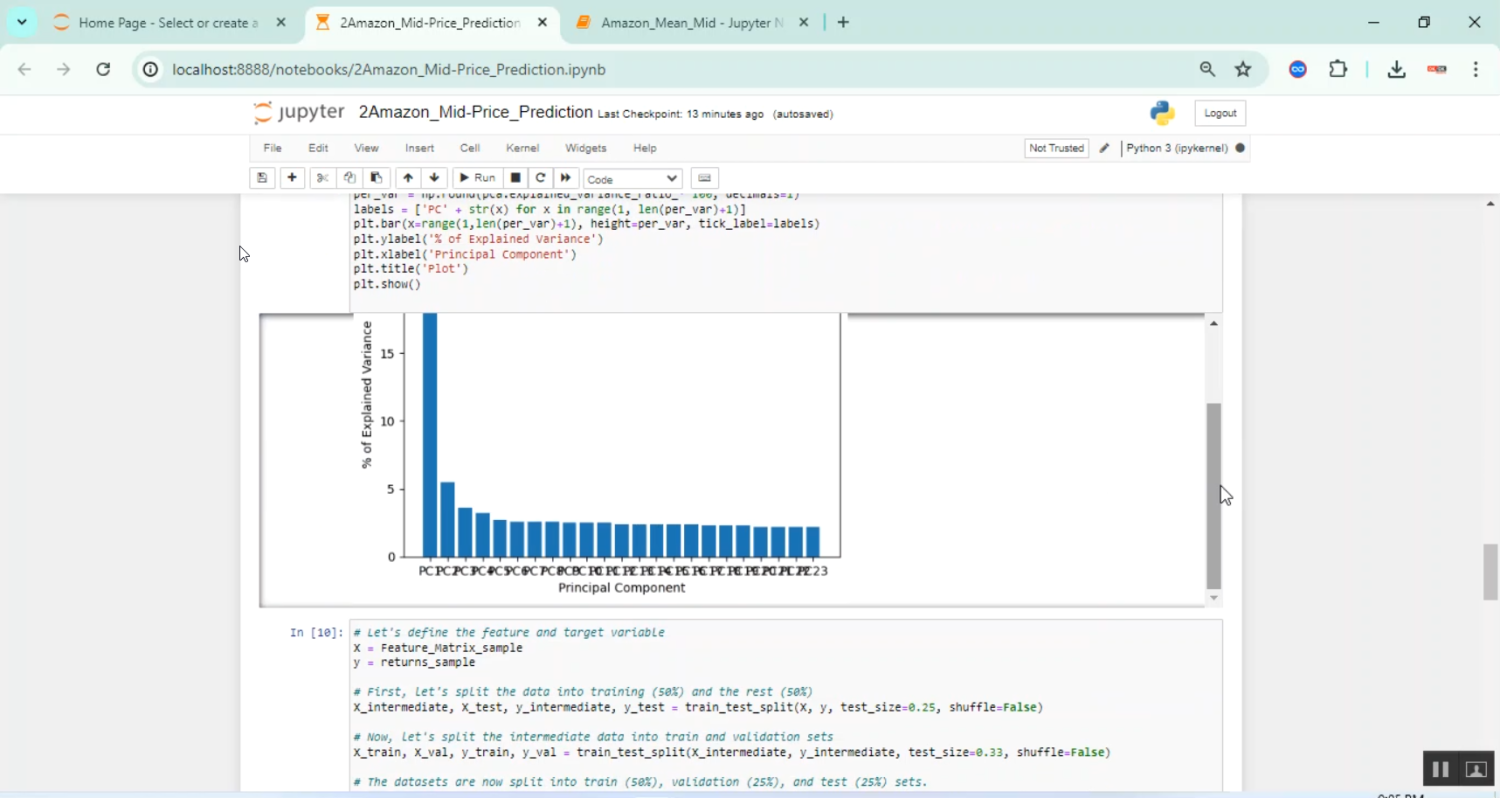The image size is (1500, 798).
Task: Open Chrome's three-dot menu
Action: coord(1475,69)
